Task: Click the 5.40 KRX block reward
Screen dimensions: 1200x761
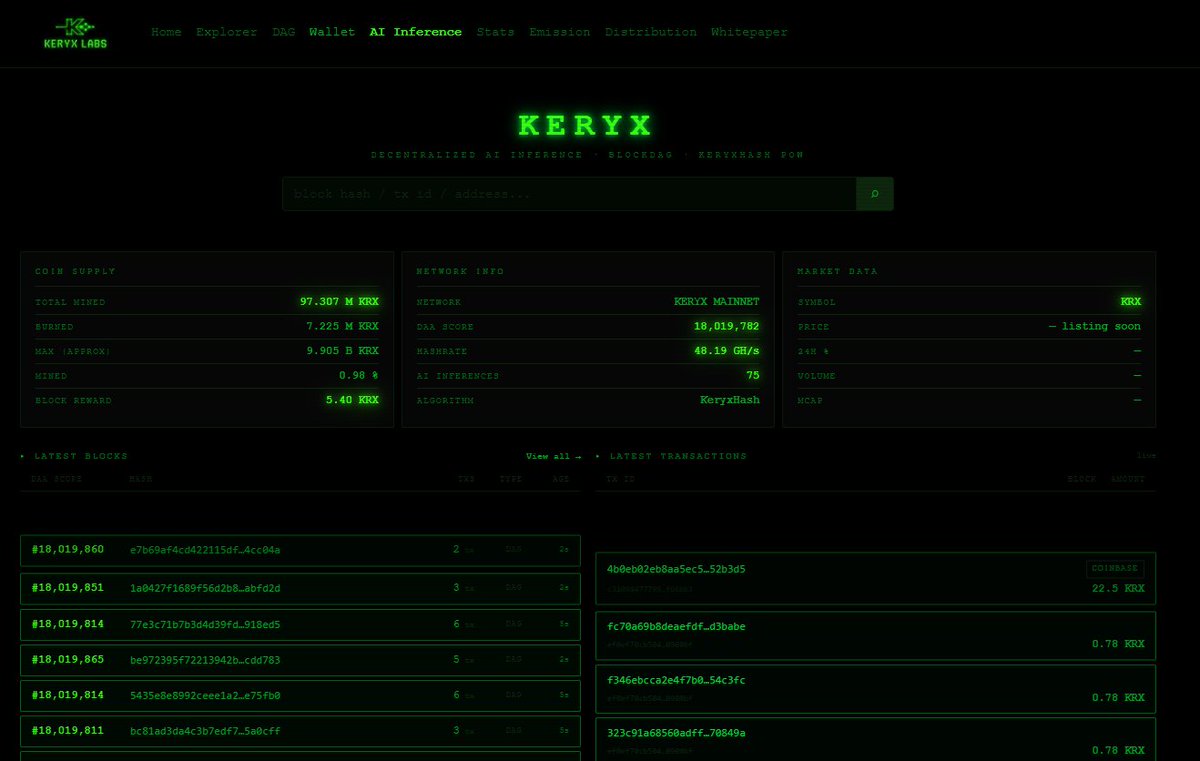Action: pyautogui.click(x=352, y=400)
